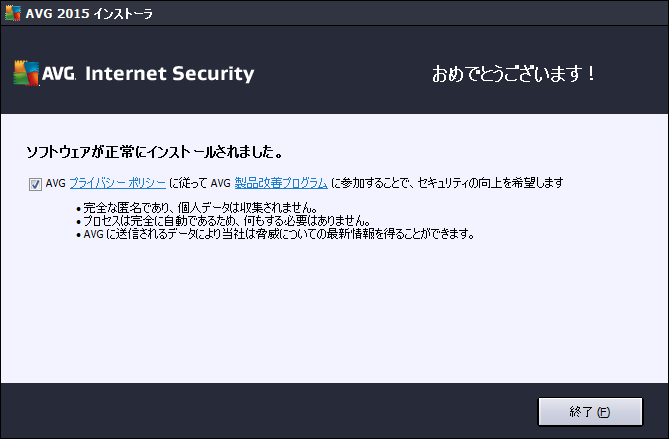Click the bullet stating プロセスは完全に自動
Viewport: 669px width, 439px height.
pos(223,221)
